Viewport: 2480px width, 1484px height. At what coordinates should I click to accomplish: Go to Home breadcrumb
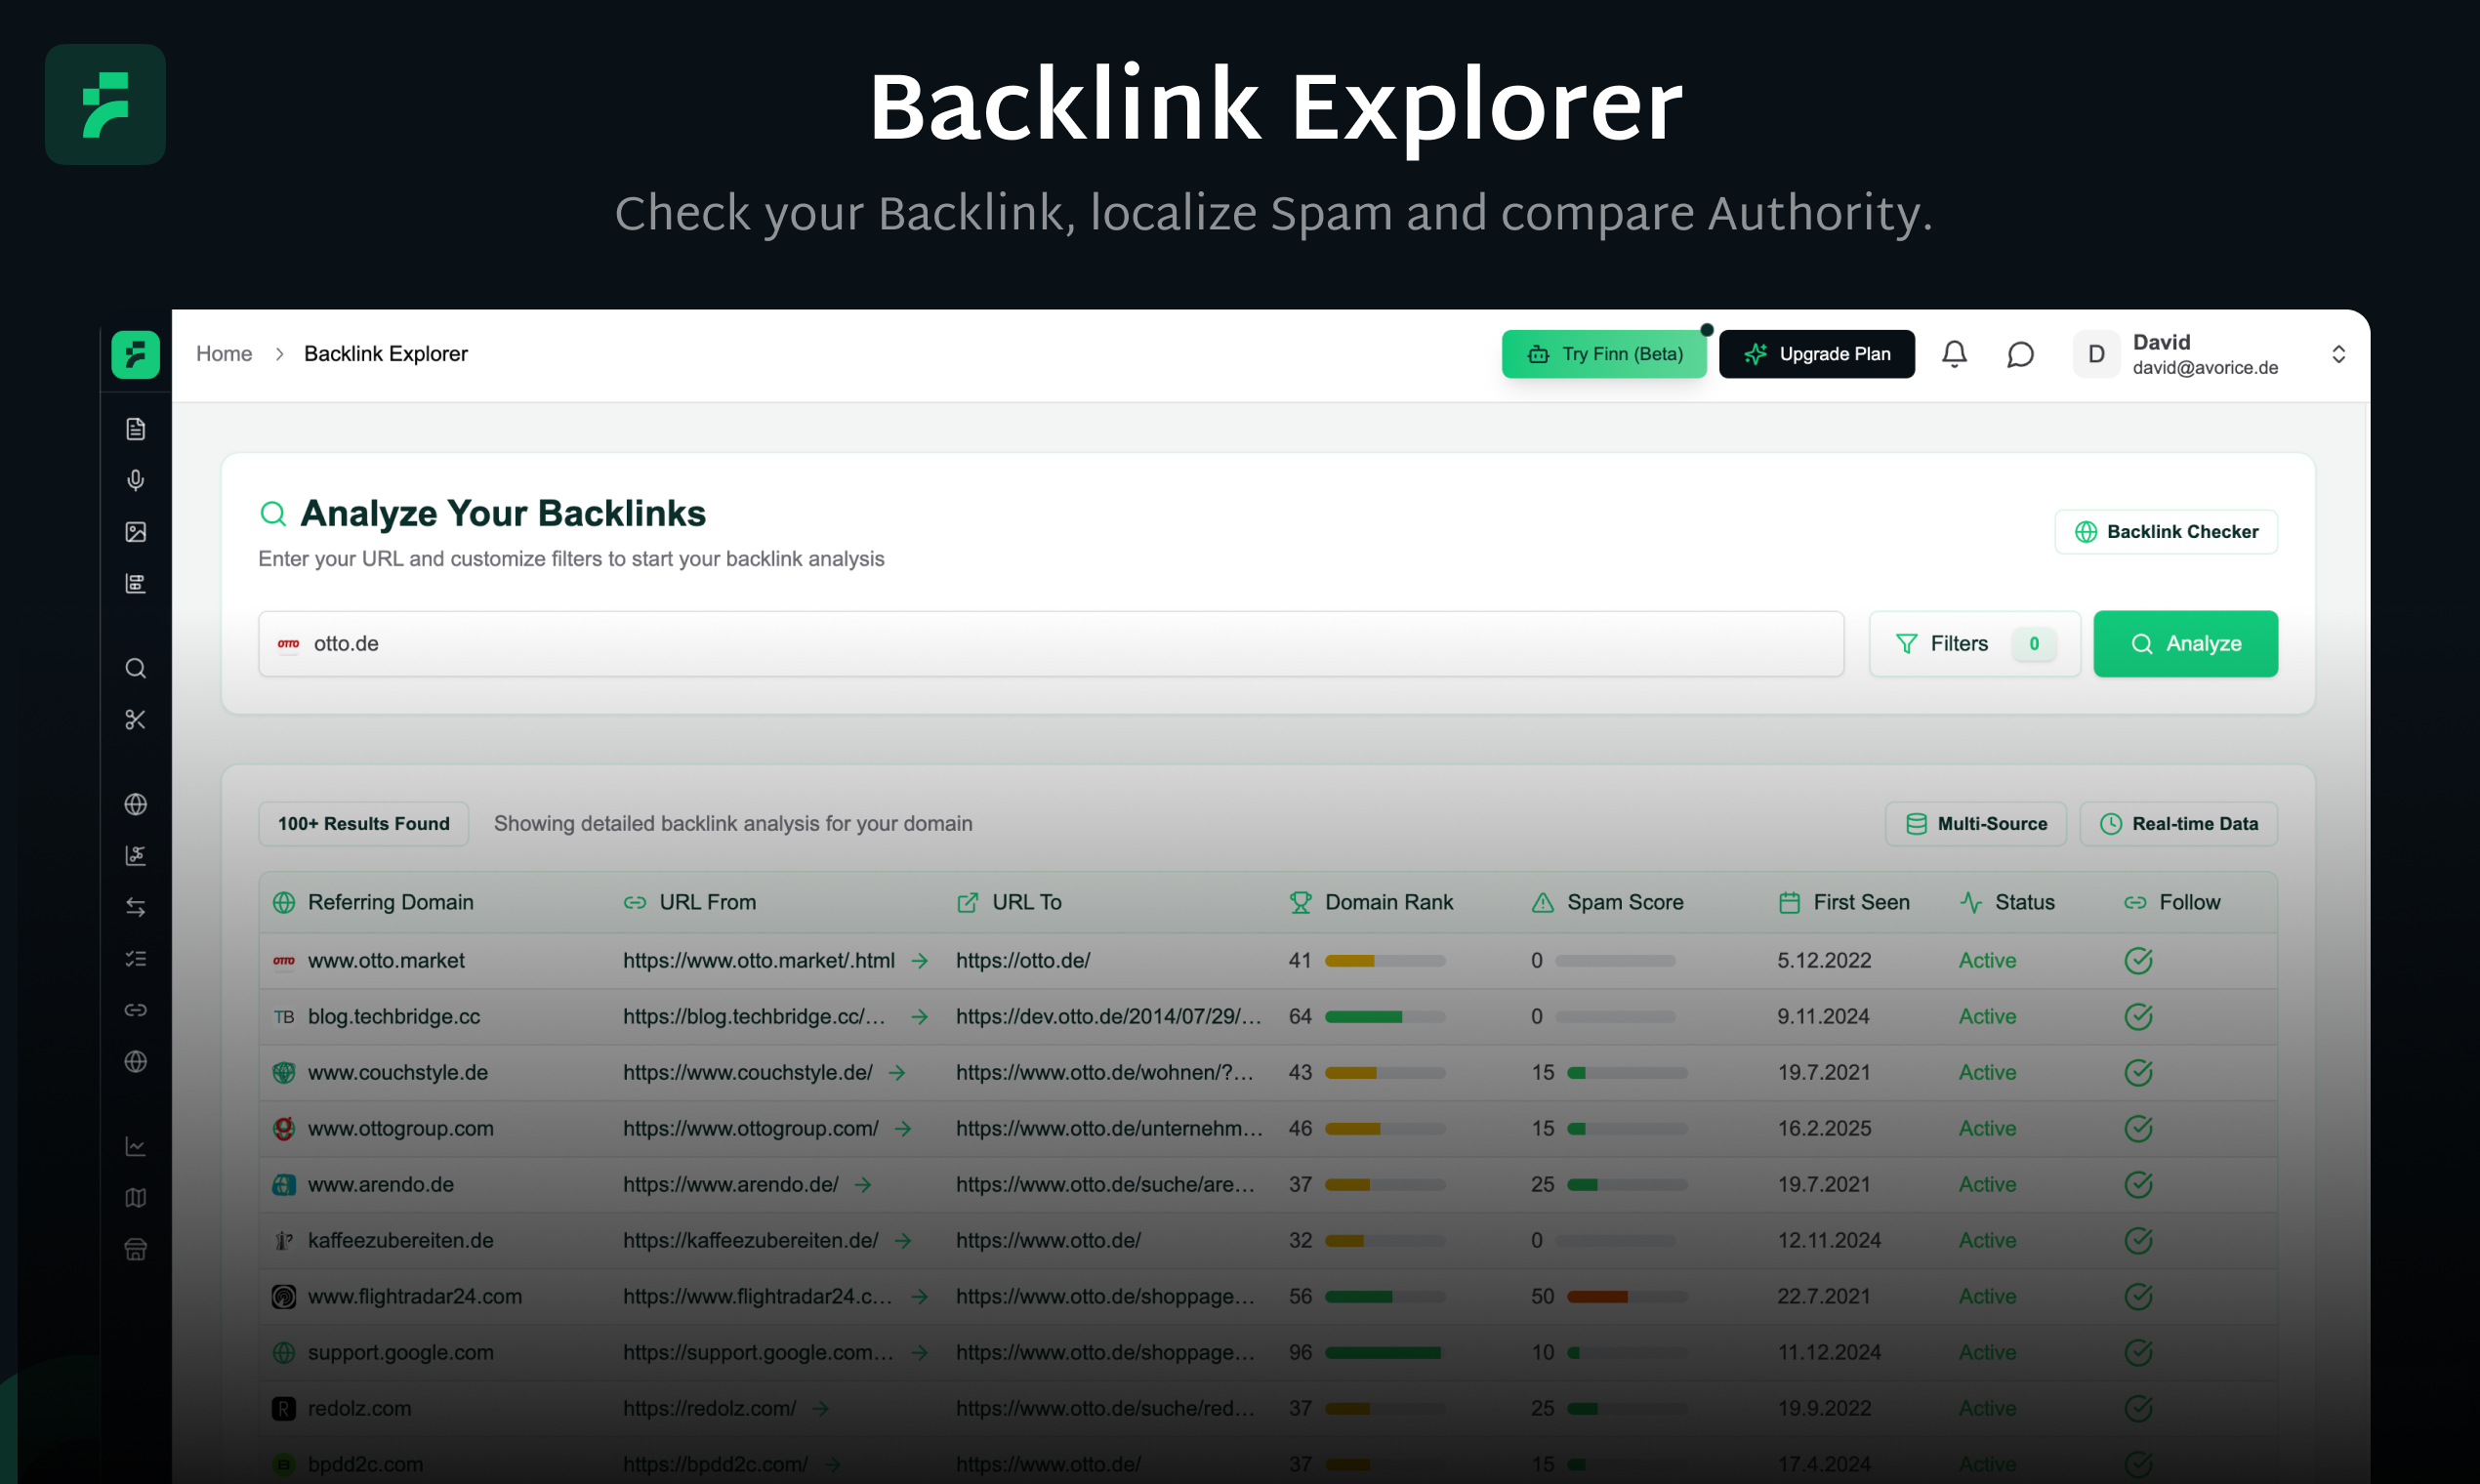(x=224, y=354)
